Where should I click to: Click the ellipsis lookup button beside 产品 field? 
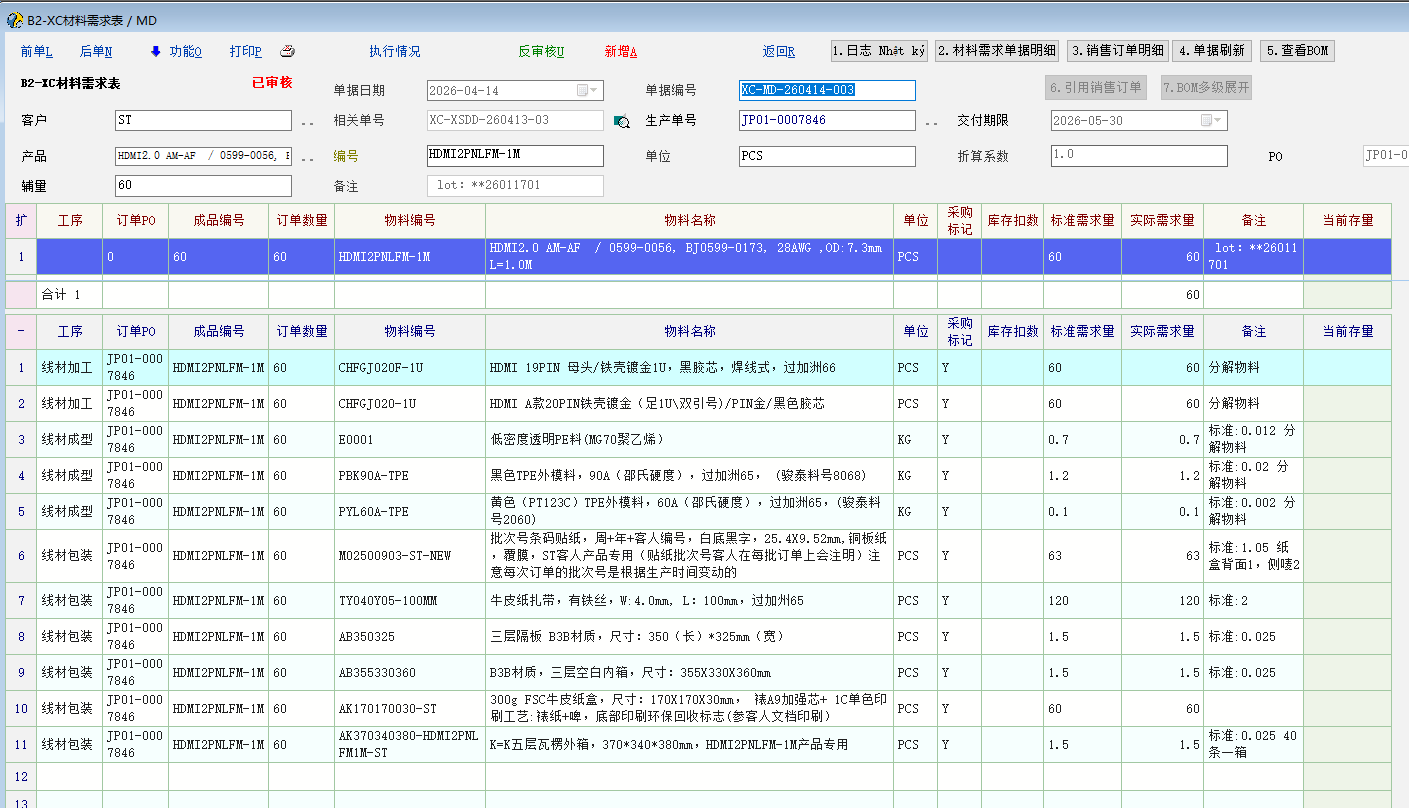coord(308,157)
